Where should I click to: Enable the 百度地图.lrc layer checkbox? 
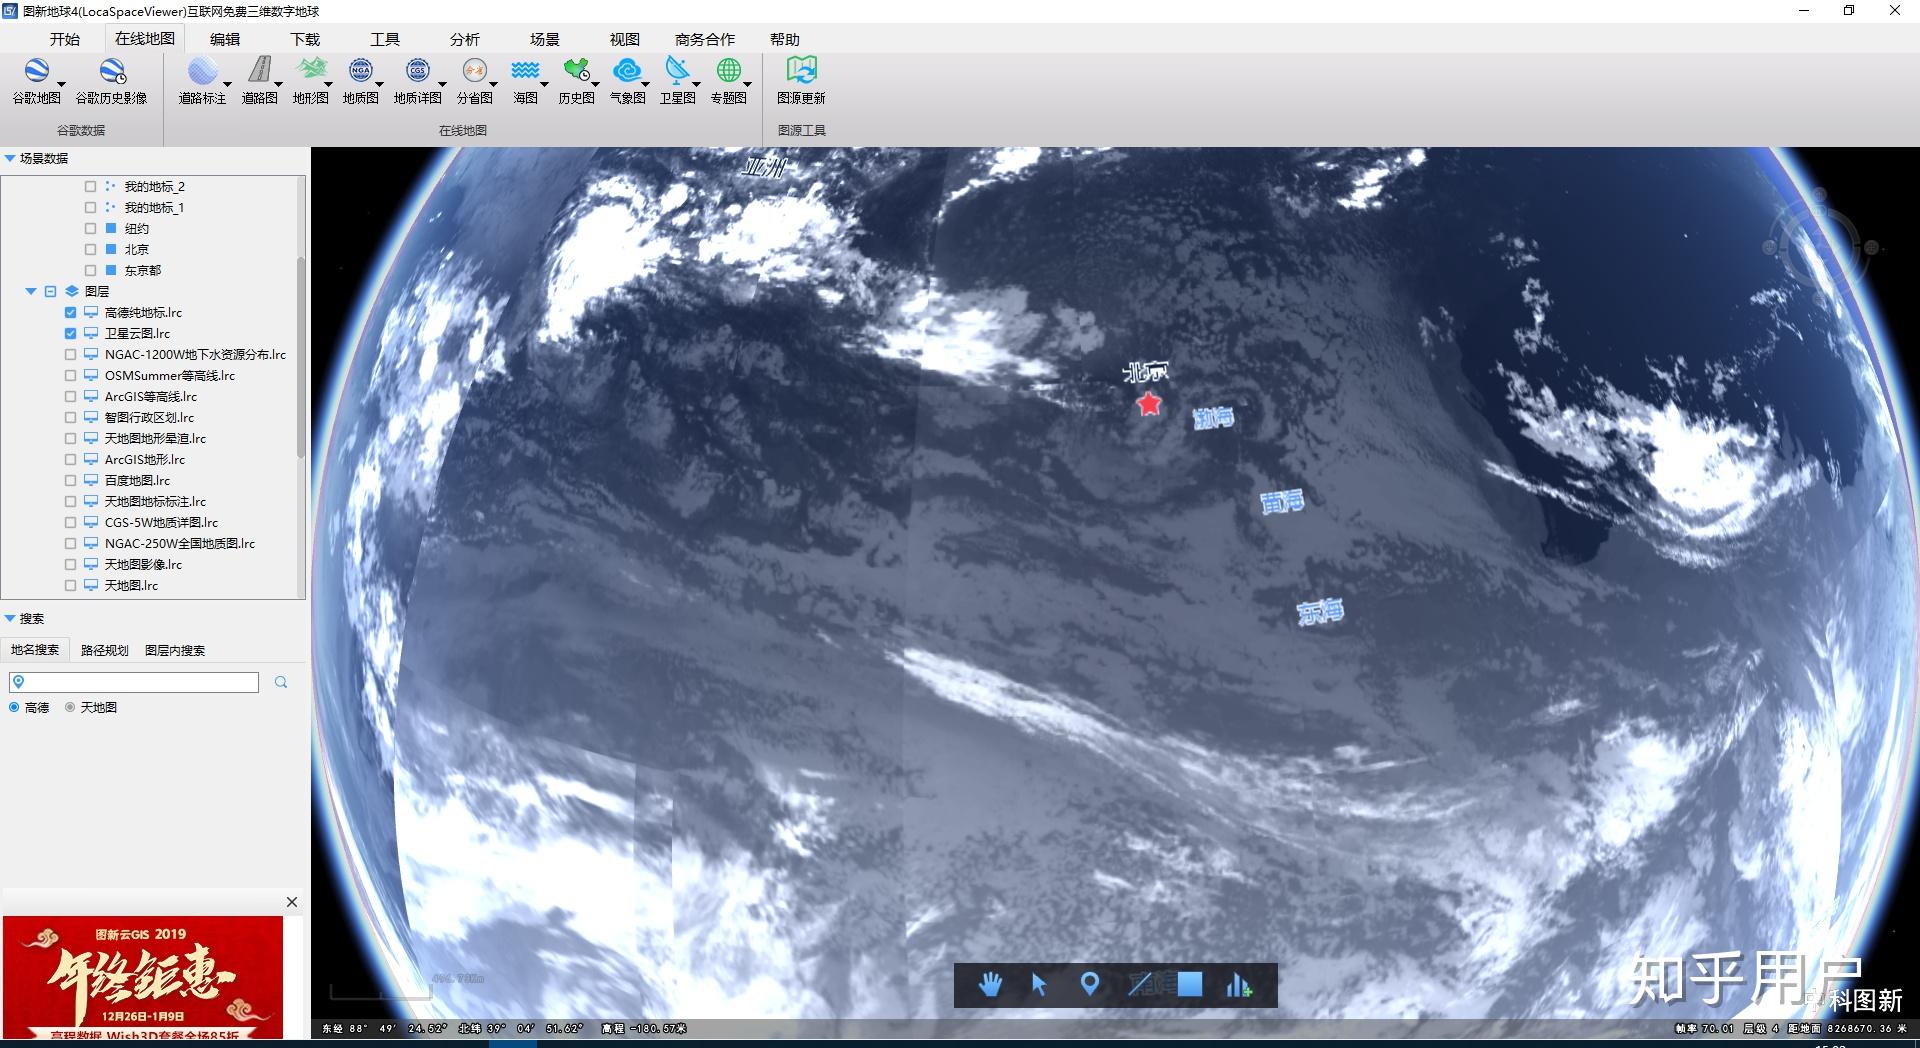[x=70, y=480]
